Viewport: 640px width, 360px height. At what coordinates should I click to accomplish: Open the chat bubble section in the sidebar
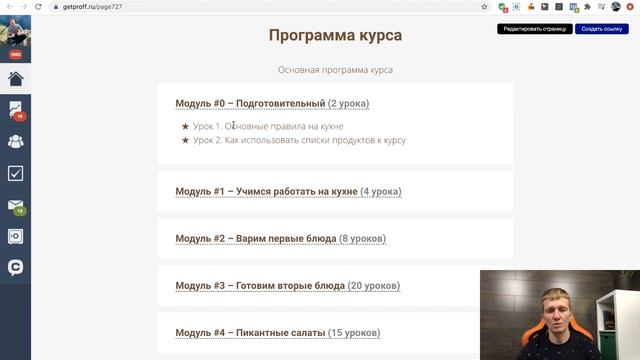coord(16,268)
